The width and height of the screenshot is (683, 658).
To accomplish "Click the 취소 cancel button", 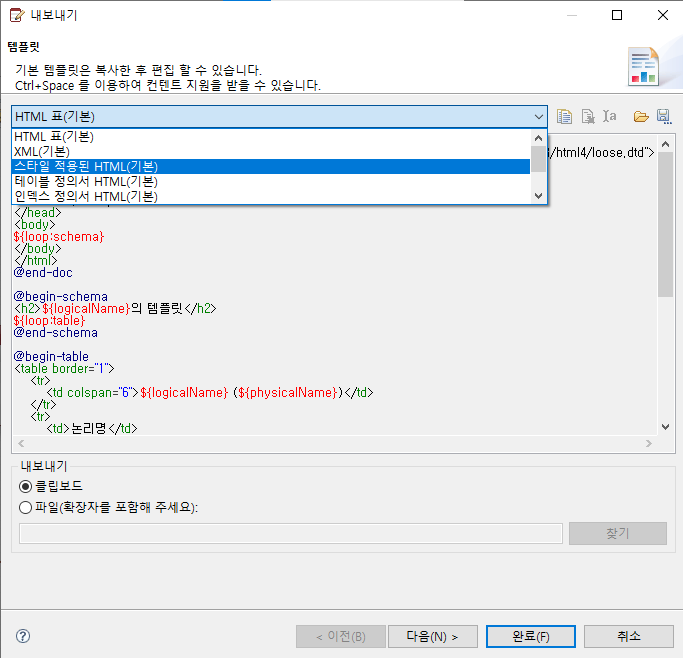I will point(629,637).
